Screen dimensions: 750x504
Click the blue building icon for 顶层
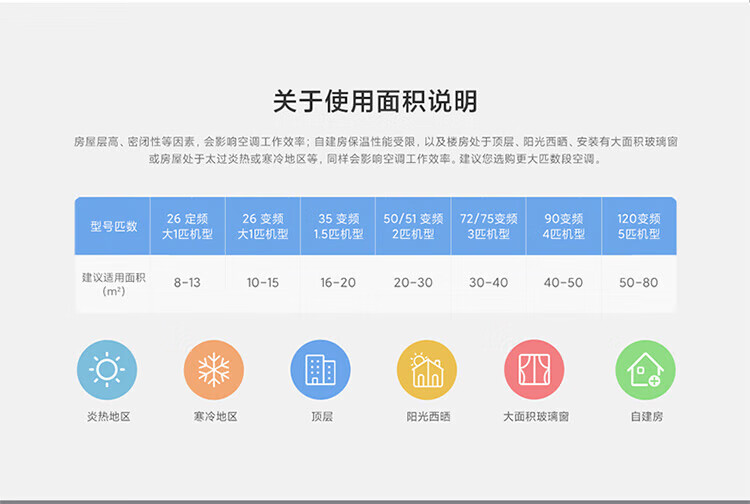click(x=320, y=370)
